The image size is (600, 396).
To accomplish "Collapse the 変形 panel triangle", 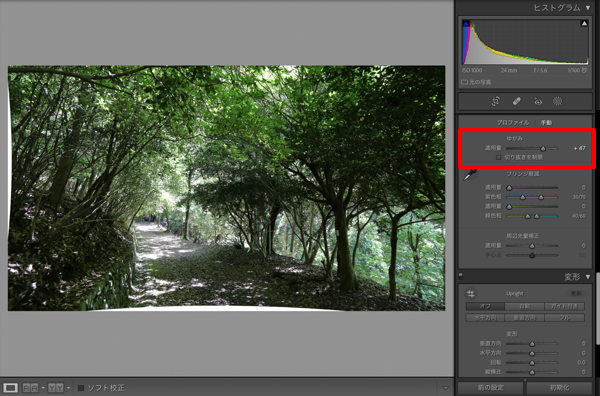I will pyautogui.click(x=588, y=277).
